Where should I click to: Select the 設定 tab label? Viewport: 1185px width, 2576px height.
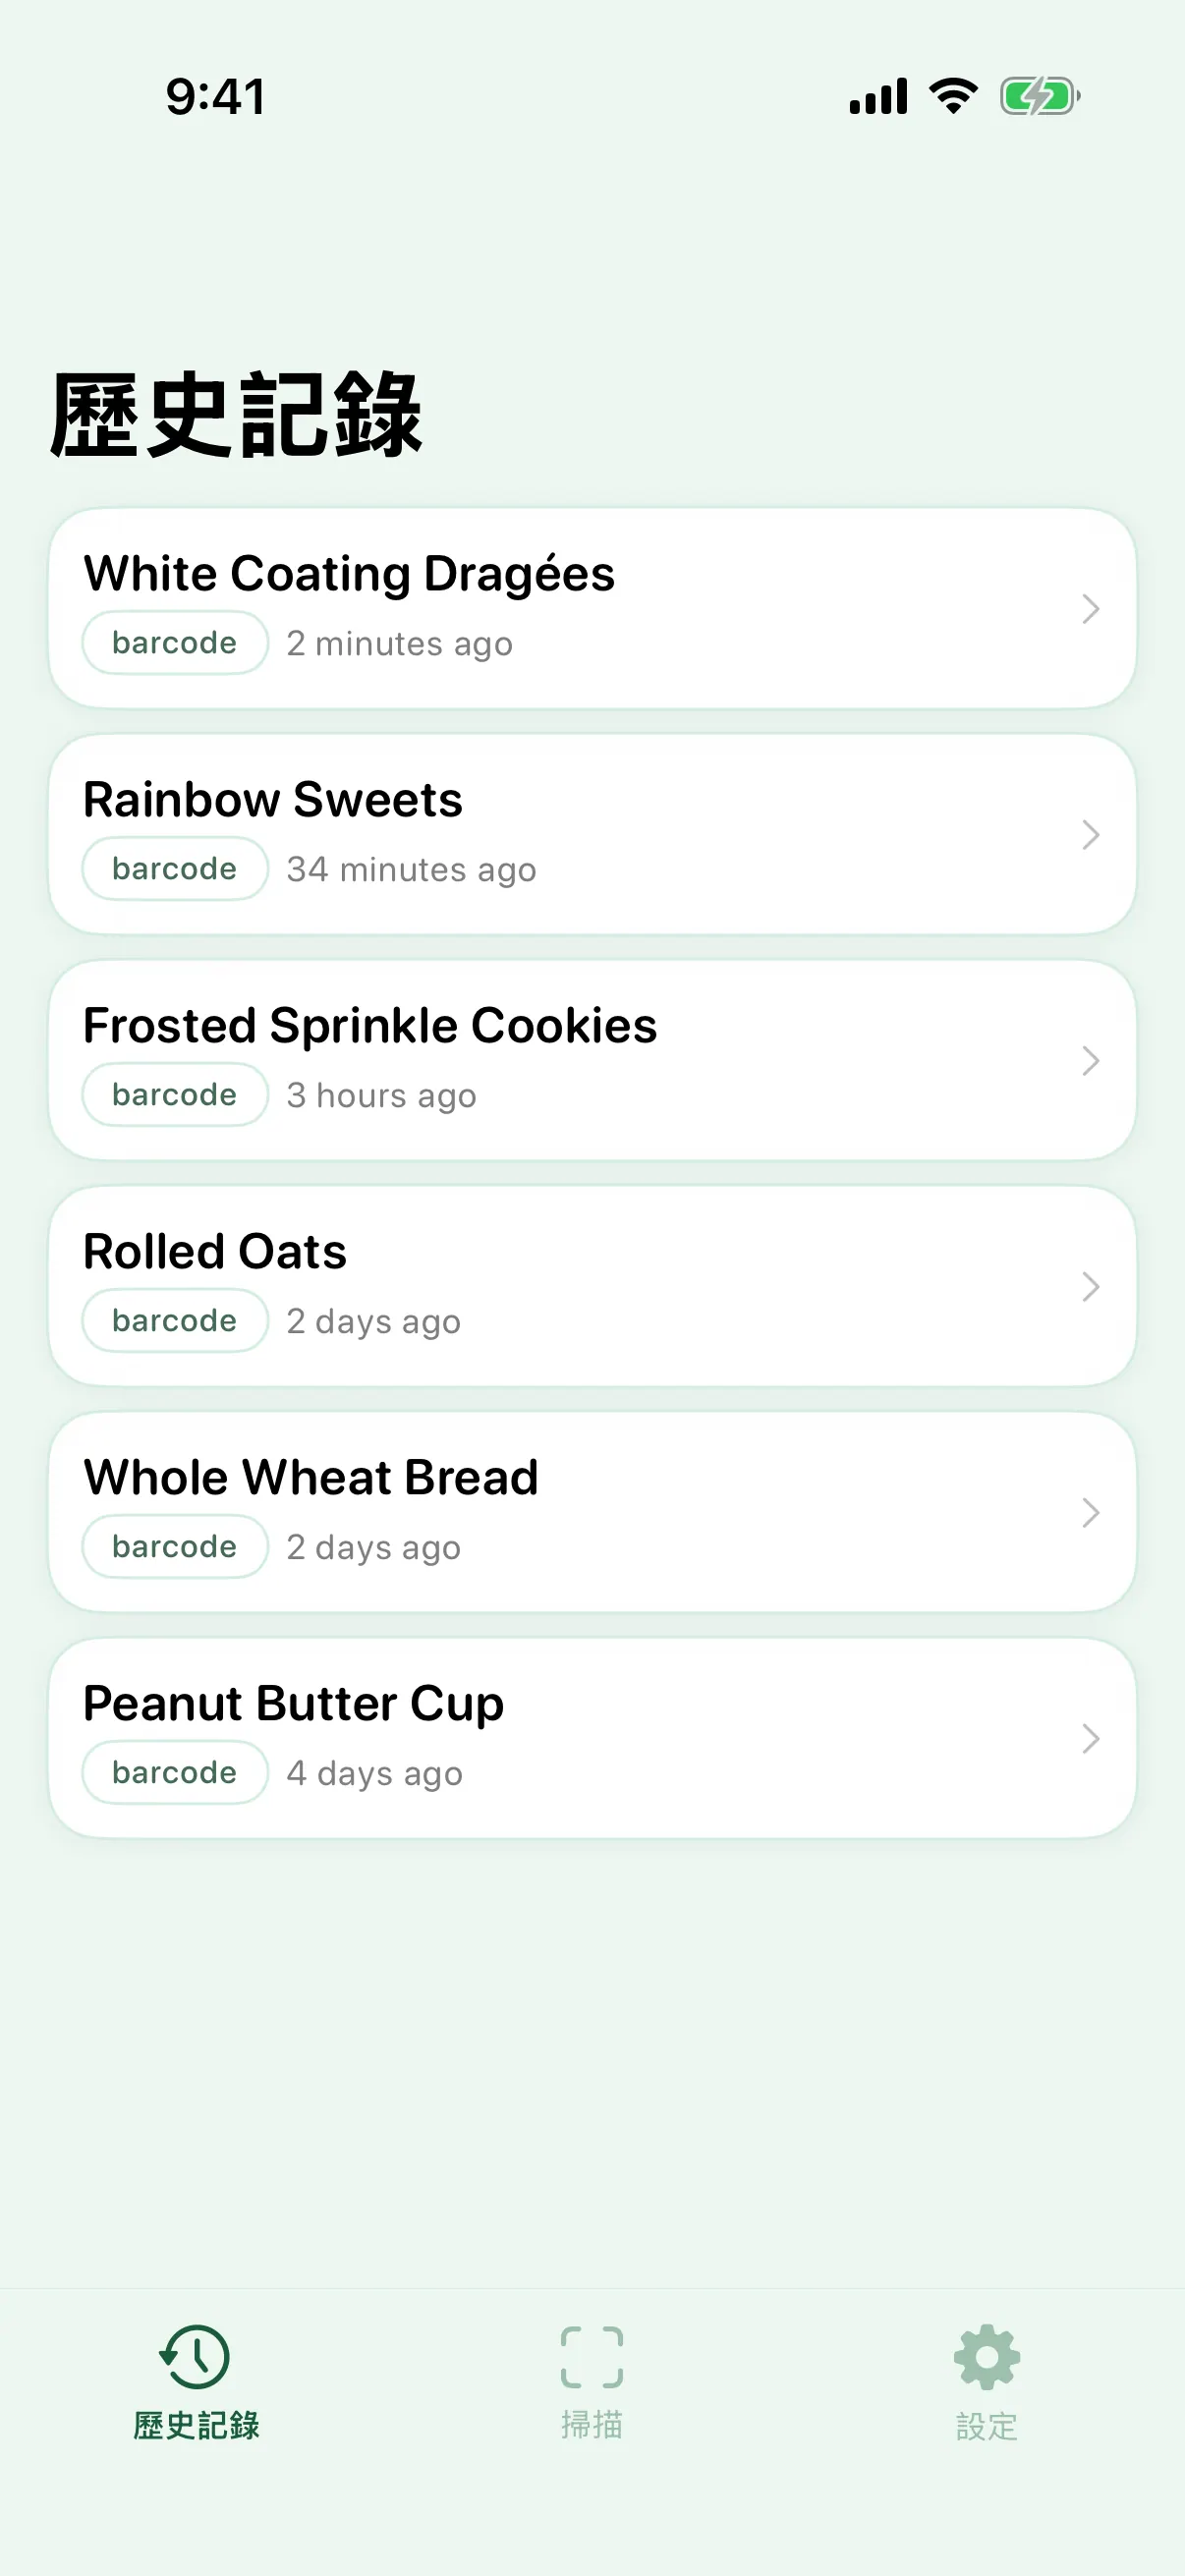987,2426
